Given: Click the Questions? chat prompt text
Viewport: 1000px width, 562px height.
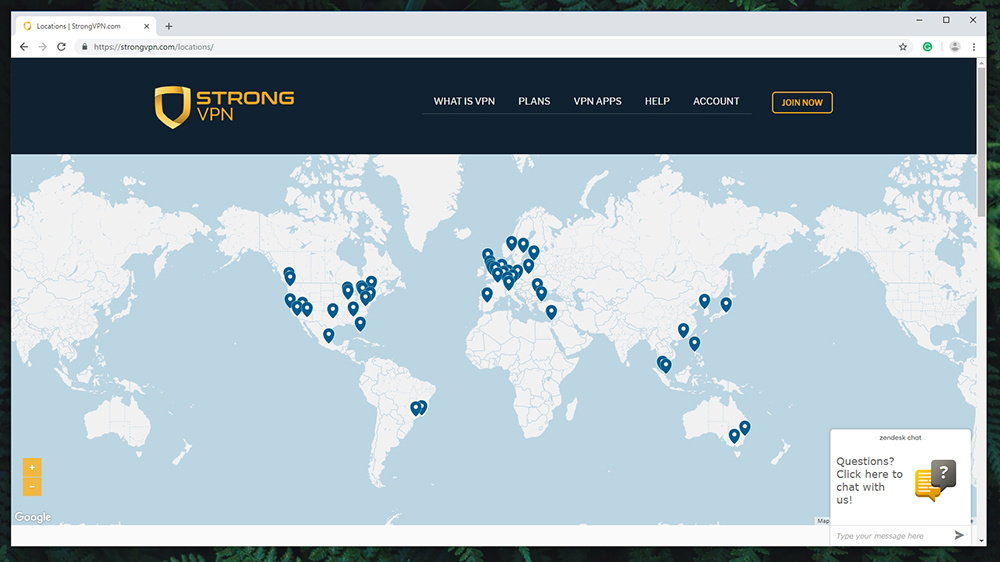Looking at the screenshot, I should pyautogui.click(x=869, y=480).
